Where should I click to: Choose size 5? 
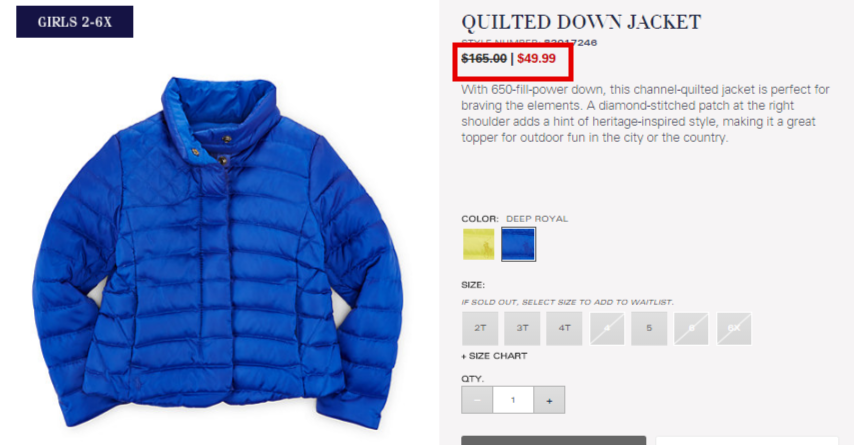point(649,328)
